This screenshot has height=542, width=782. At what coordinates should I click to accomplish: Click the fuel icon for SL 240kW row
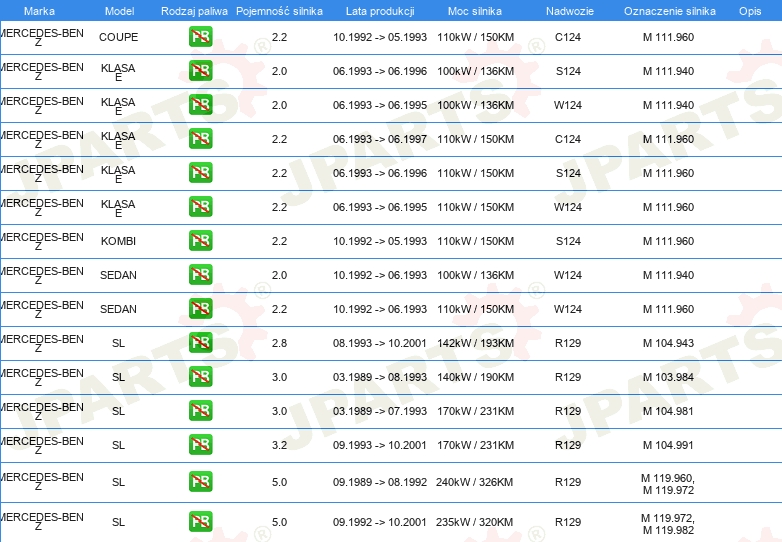click(200, 482)
